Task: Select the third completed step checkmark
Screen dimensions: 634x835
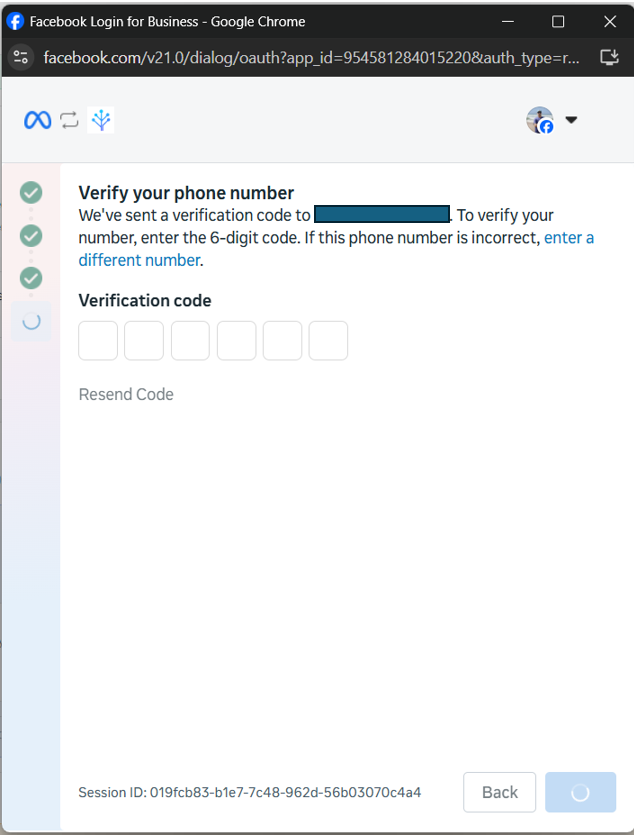Action: click(31, 278)
